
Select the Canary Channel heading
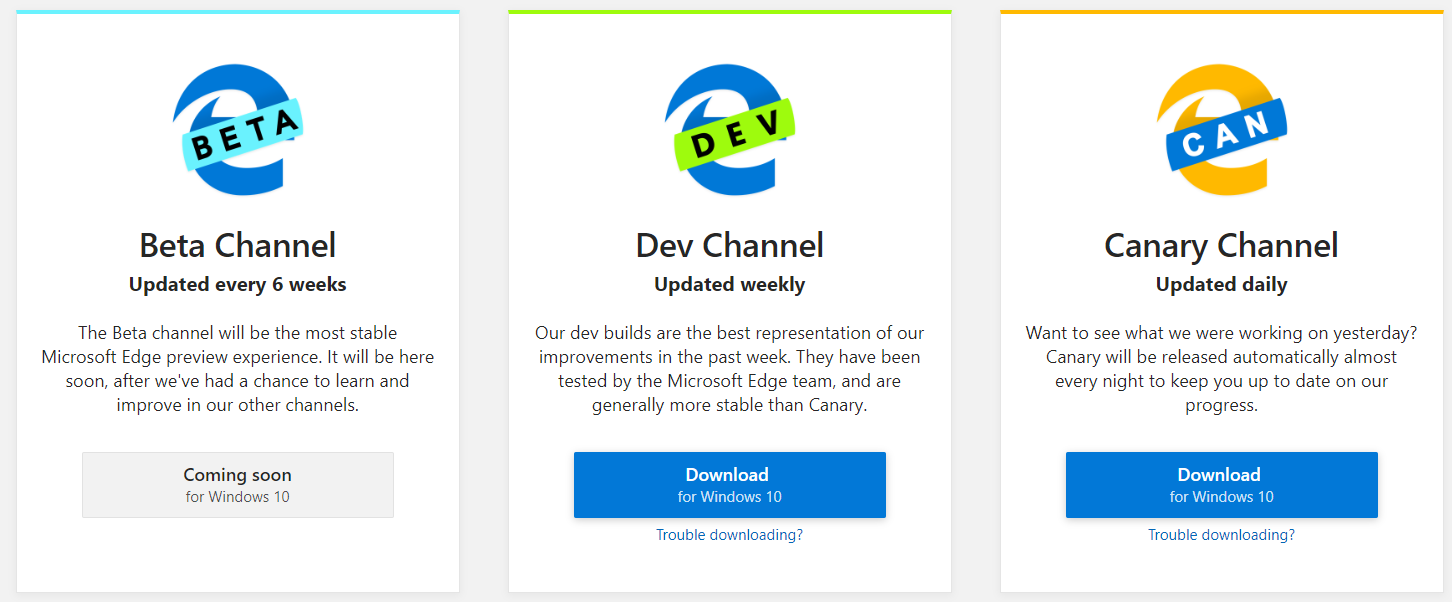[1221, 245]
